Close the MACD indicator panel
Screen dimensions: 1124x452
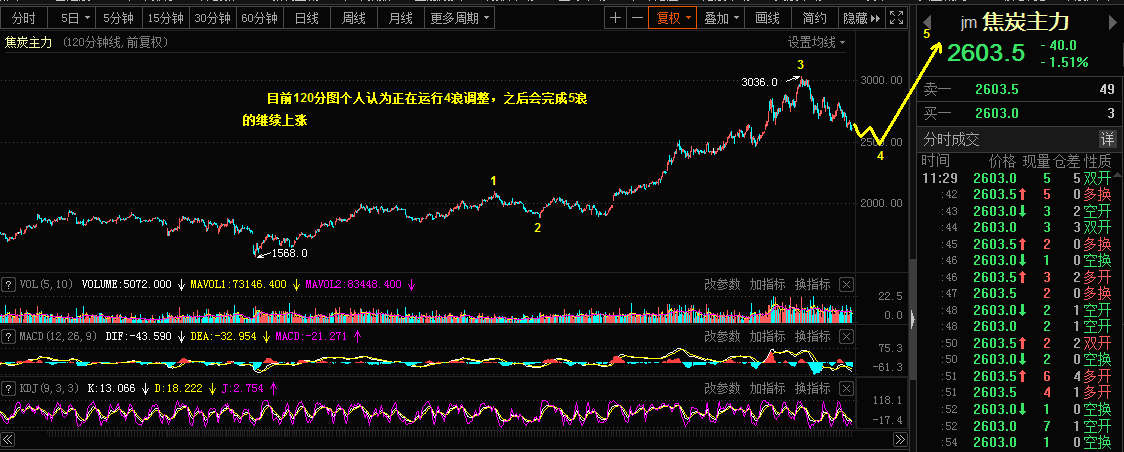[x=847, y=336]
